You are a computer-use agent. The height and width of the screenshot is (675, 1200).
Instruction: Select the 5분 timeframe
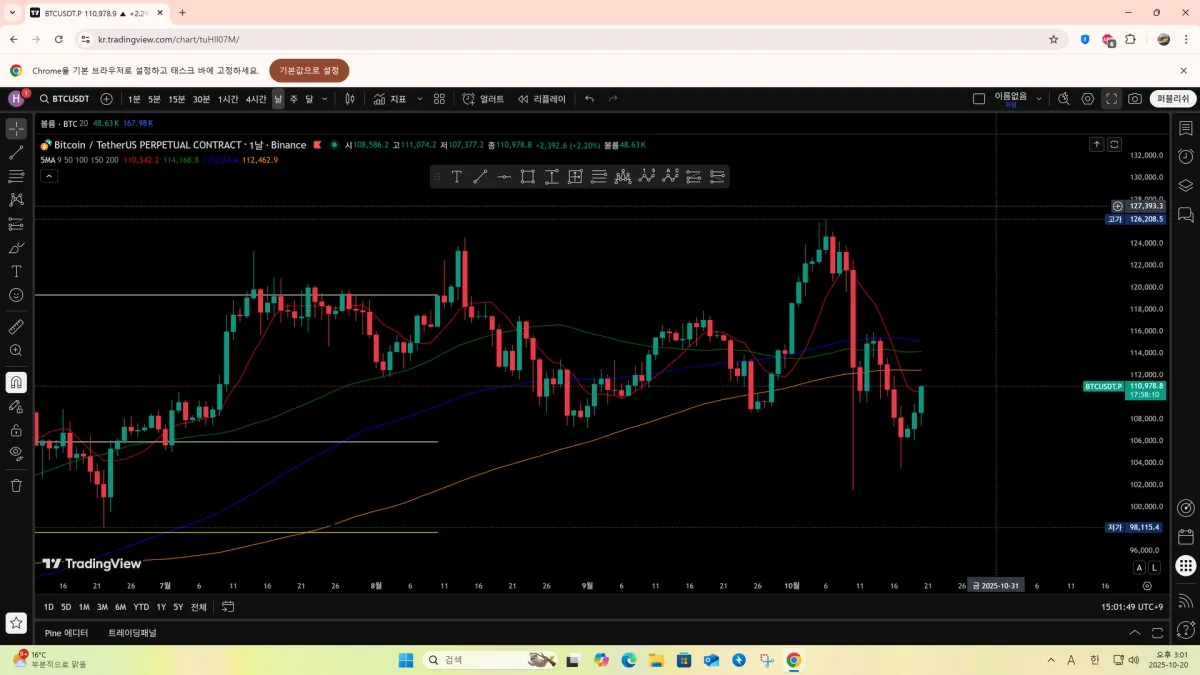pyautogui.click(x=154, y=99)
